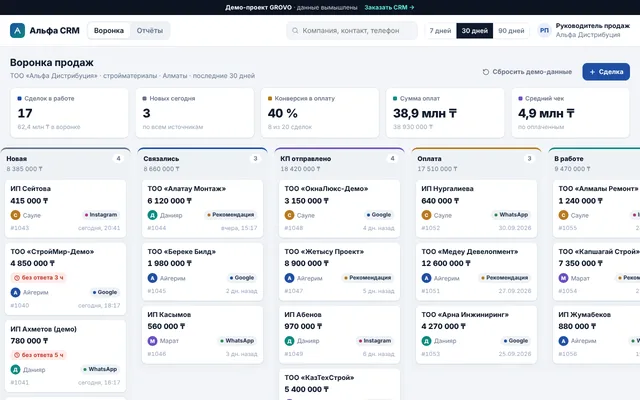Click the reset icon beside Сбросить демо-данные
This screenshot has height=400, width=640.
[486, 72]
